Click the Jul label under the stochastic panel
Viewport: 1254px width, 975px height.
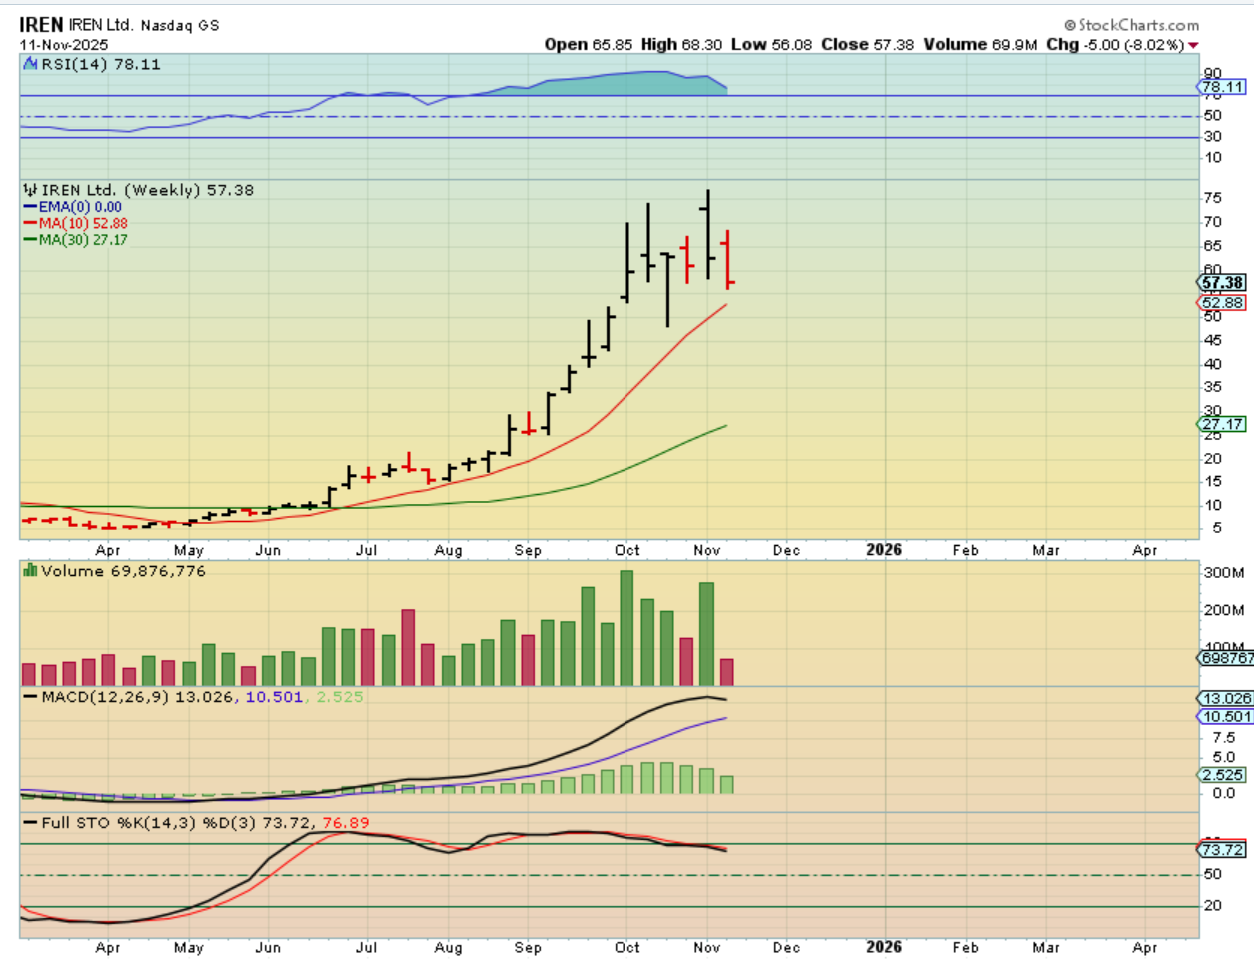[x=367, y=947]
